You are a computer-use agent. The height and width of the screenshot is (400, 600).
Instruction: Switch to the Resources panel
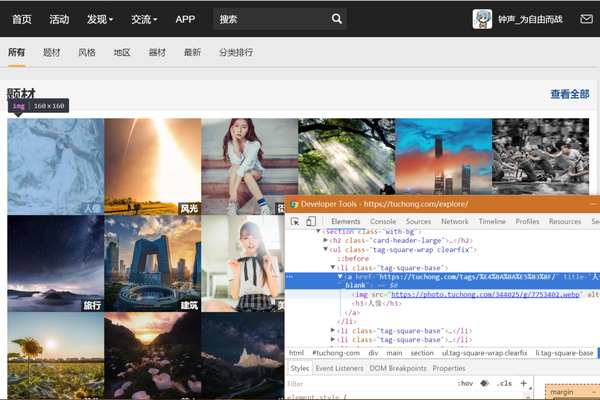pyautogui.click(x=565, y=221)
